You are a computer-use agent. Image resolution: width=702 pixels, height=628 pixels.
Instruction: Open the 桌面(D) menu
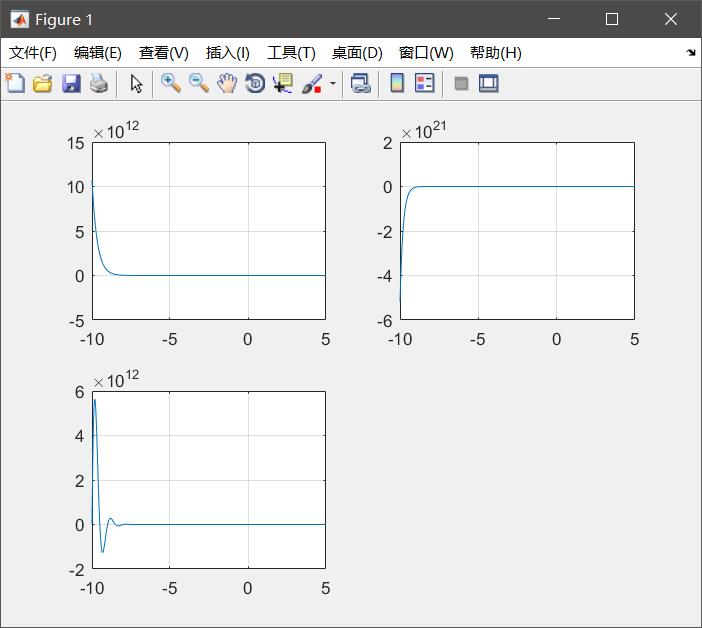tap(357, 53)
